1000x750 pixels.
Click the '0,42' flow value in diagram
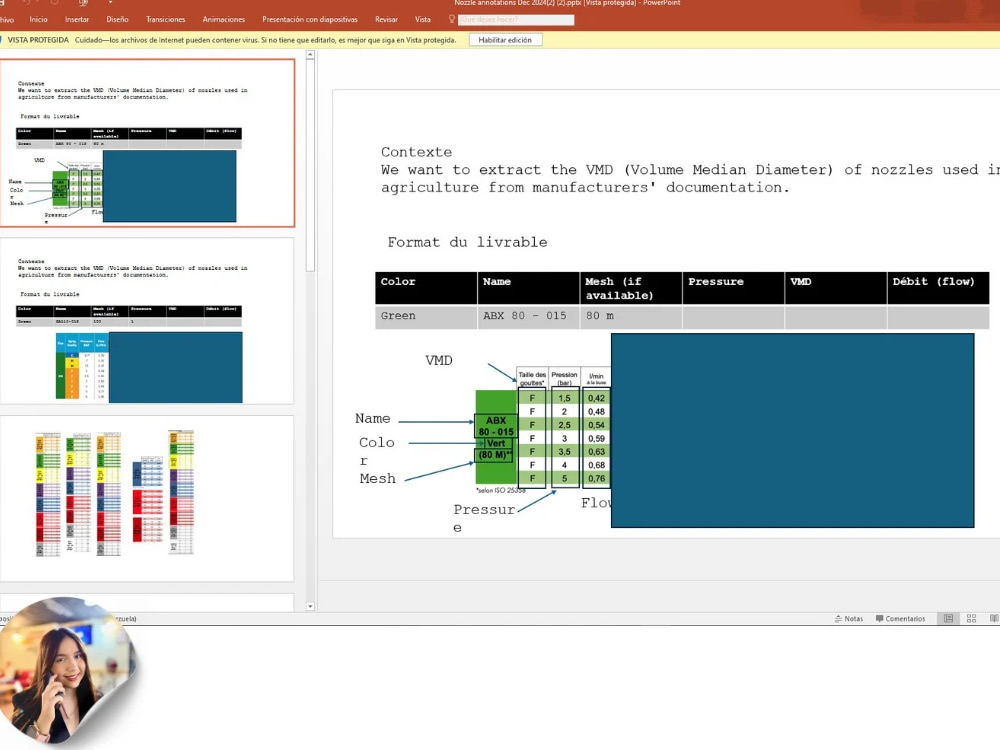coord(596,398)
